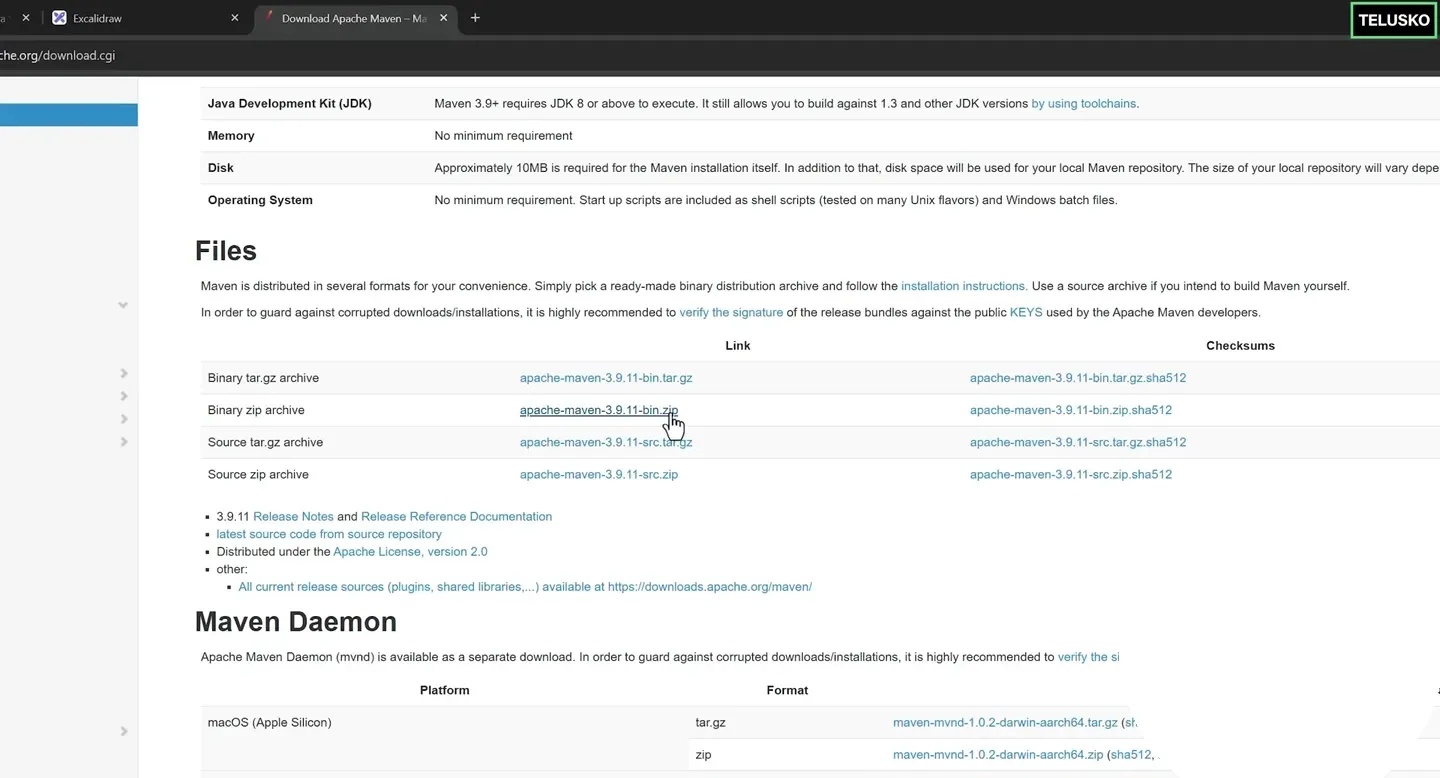Open latest source code from source repository
The width and height of the screenshot is (1440, 778).
[x=329, y=534]
